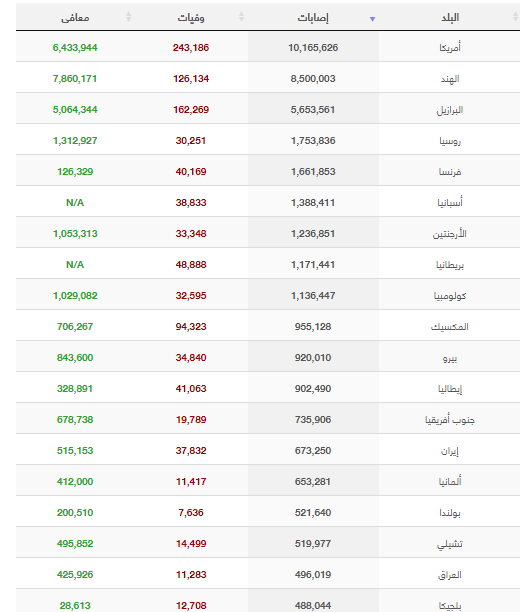The image size is (520, 612).
Task: Click sort arrows beside معافى header
Action: [128, 17]
